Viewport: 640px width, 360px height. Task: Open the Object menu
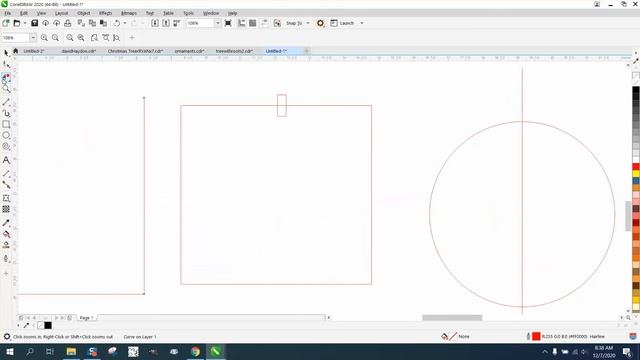tap(83, 13)
